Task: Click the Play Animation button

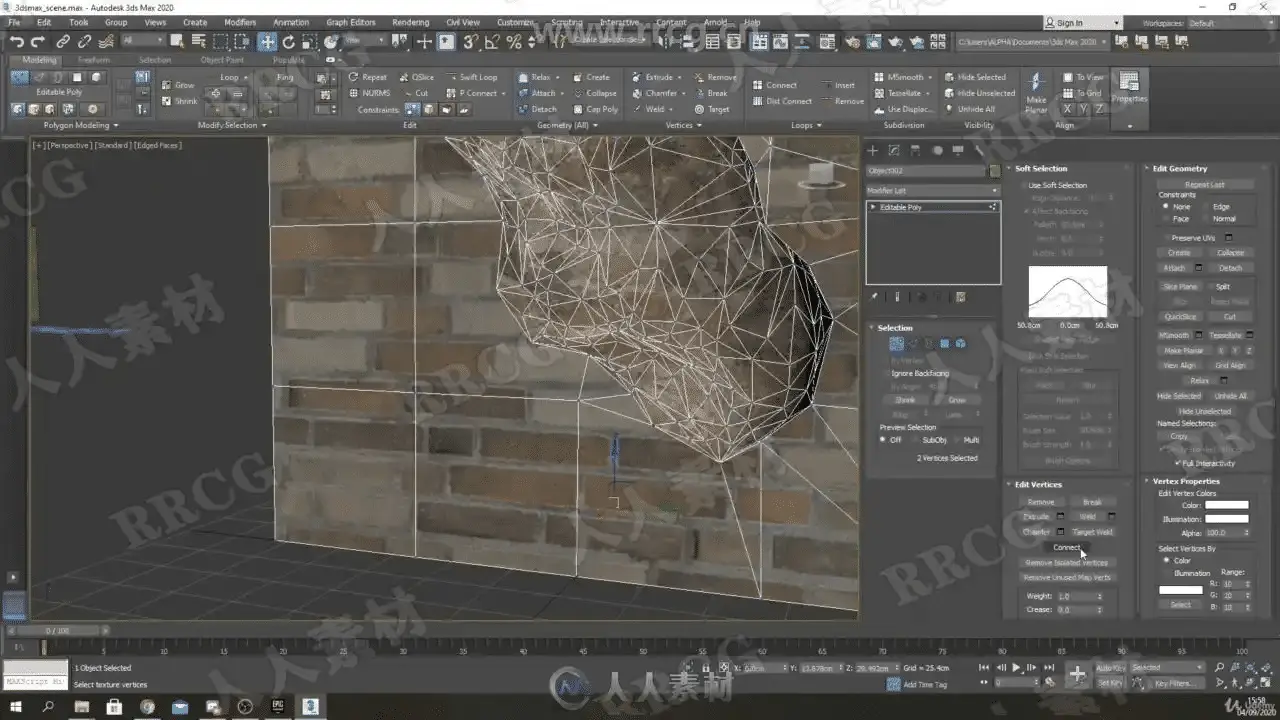Action: pos(1017,667)
